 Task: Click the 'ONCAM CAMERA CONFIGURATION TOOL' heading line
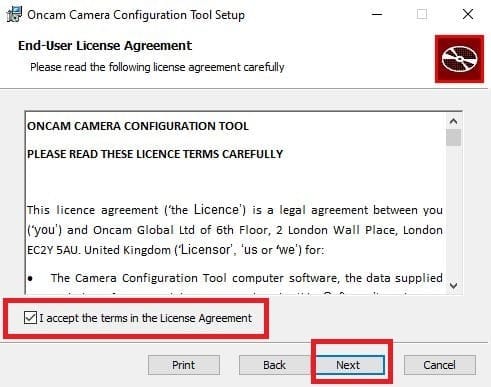point(138,126)
